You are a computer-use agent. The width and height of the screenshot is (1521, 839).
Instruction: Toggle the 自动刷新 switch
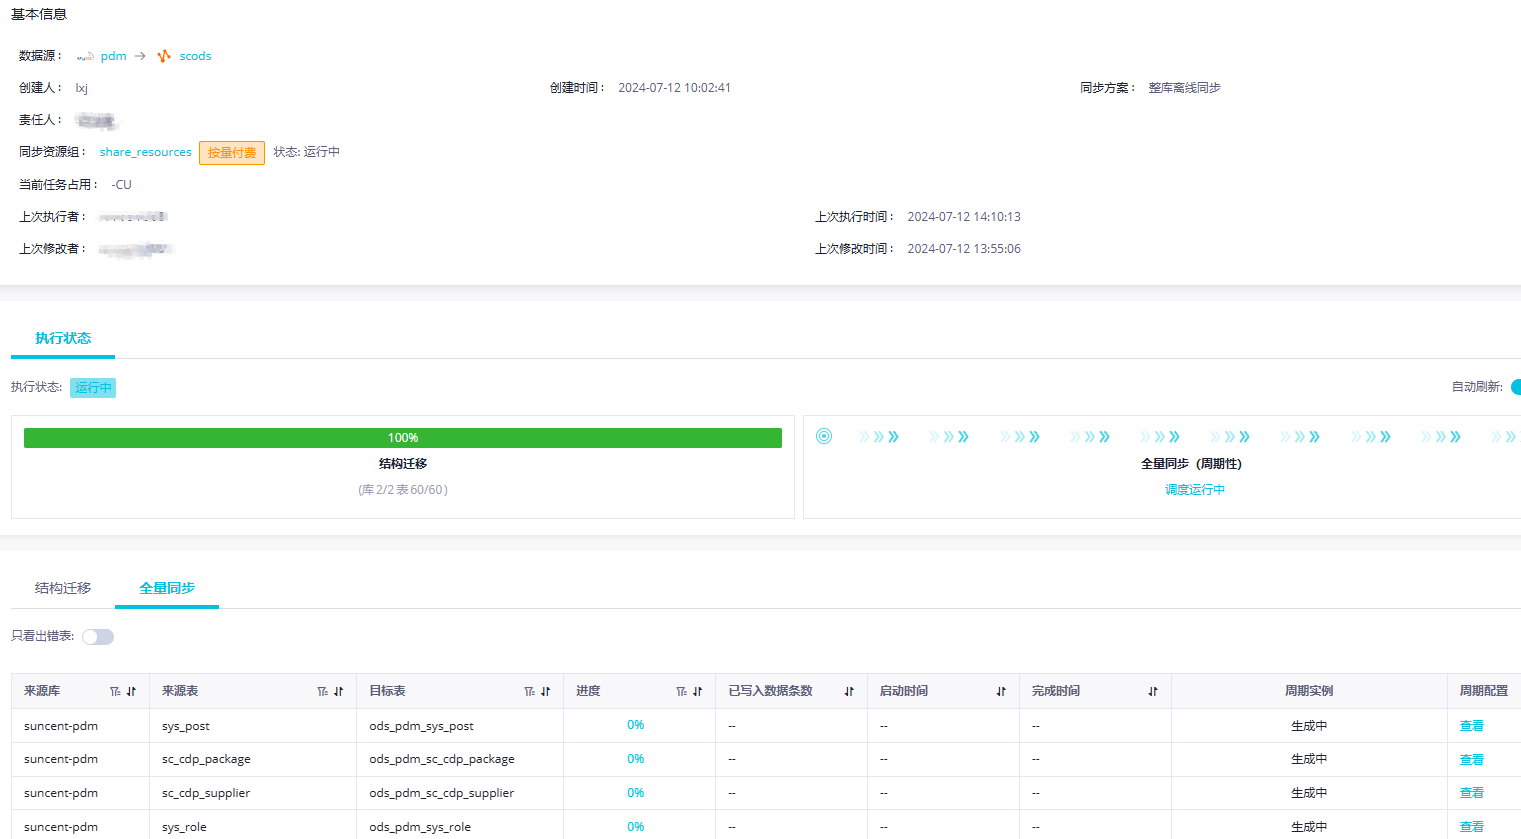pos(1516,387)
